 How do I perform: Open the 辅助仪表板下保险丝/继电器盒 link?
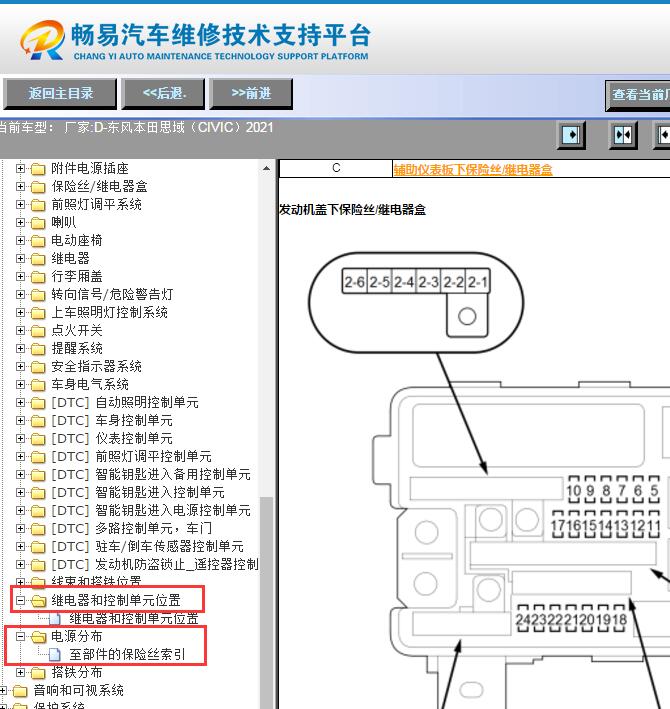tap(473, 170)
